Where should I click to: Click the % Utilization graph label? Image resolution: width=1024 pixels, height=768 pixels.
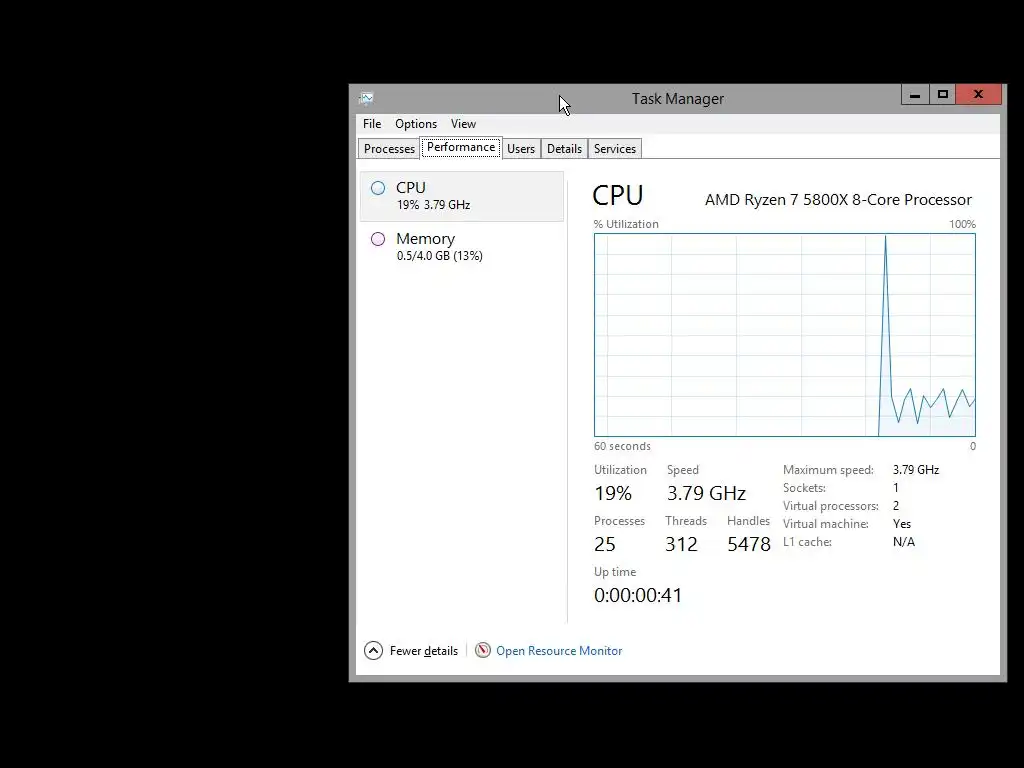point(626,224)
